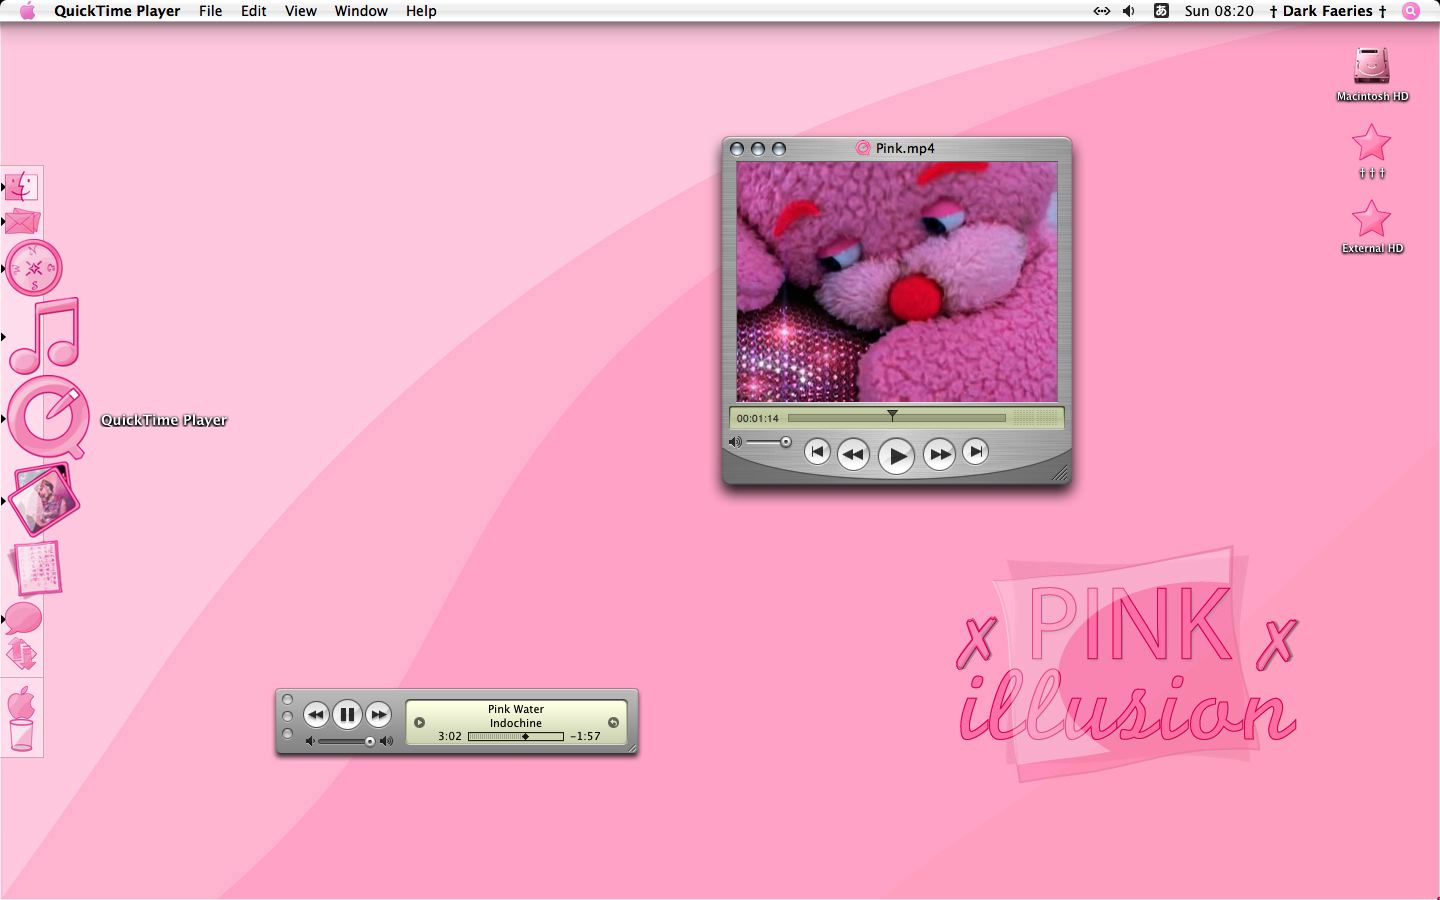Viewport: 1440px width, 900px height.
Task: Open the Help menu
Action: click(x=421, y=11)
